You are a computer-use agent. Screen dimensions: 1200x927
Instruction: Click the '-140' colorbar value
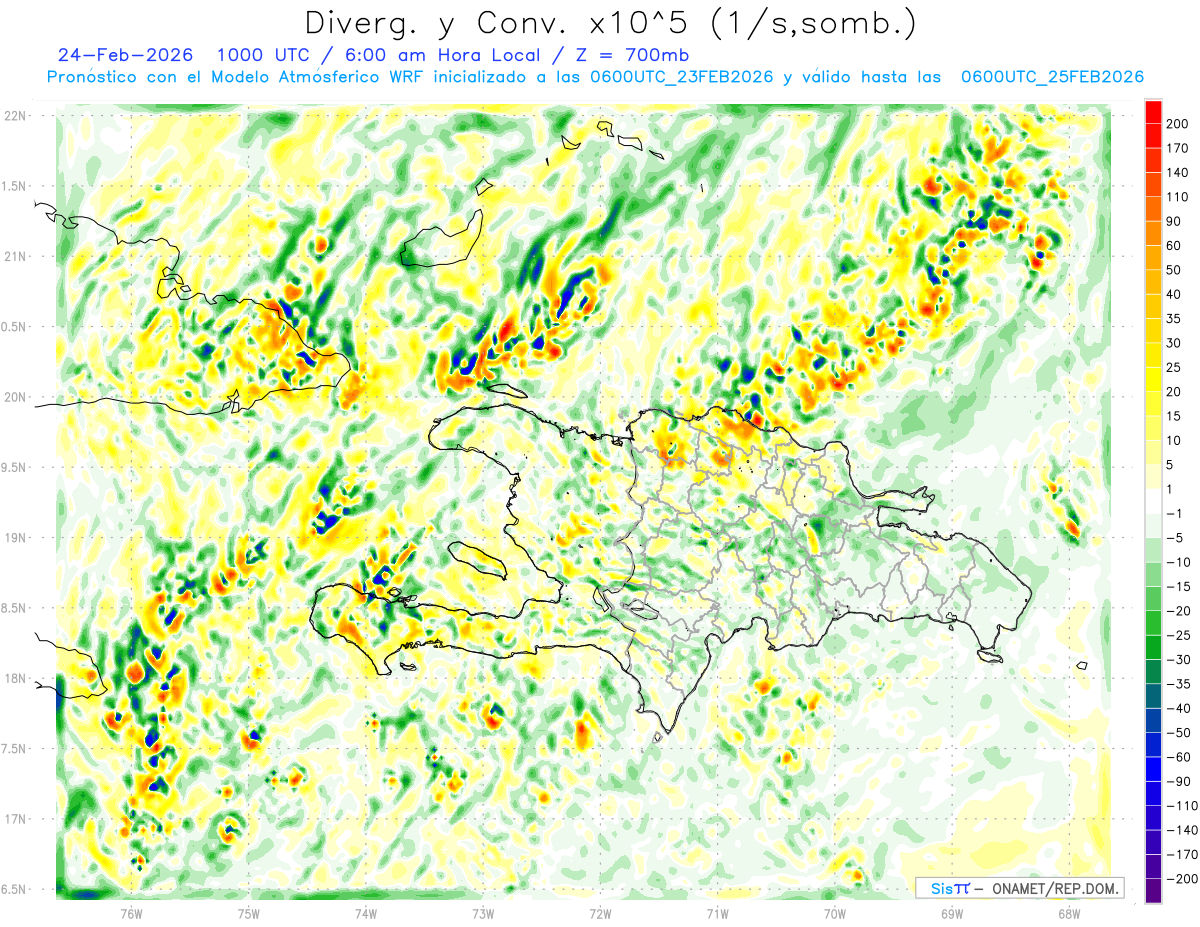(x=1183, y=830)
